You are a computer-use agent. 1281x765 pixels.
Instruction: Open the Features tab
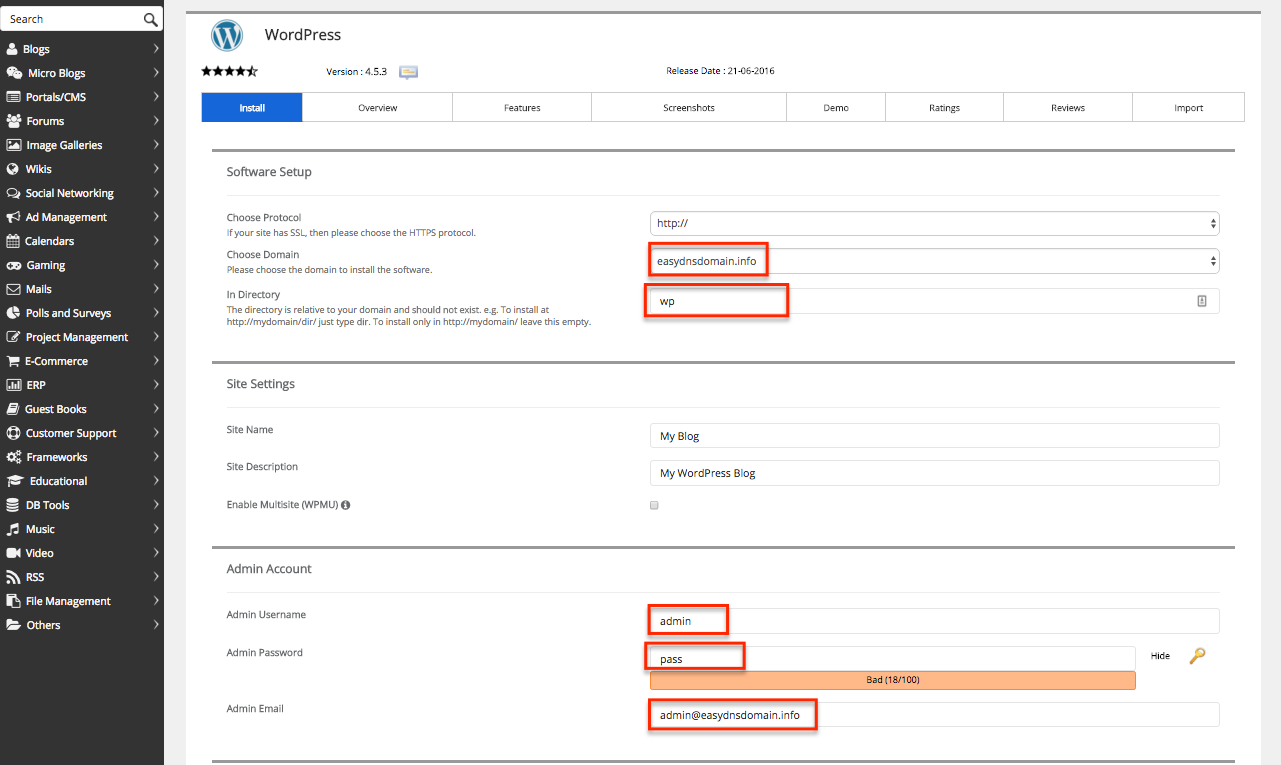tap(522, 107)
